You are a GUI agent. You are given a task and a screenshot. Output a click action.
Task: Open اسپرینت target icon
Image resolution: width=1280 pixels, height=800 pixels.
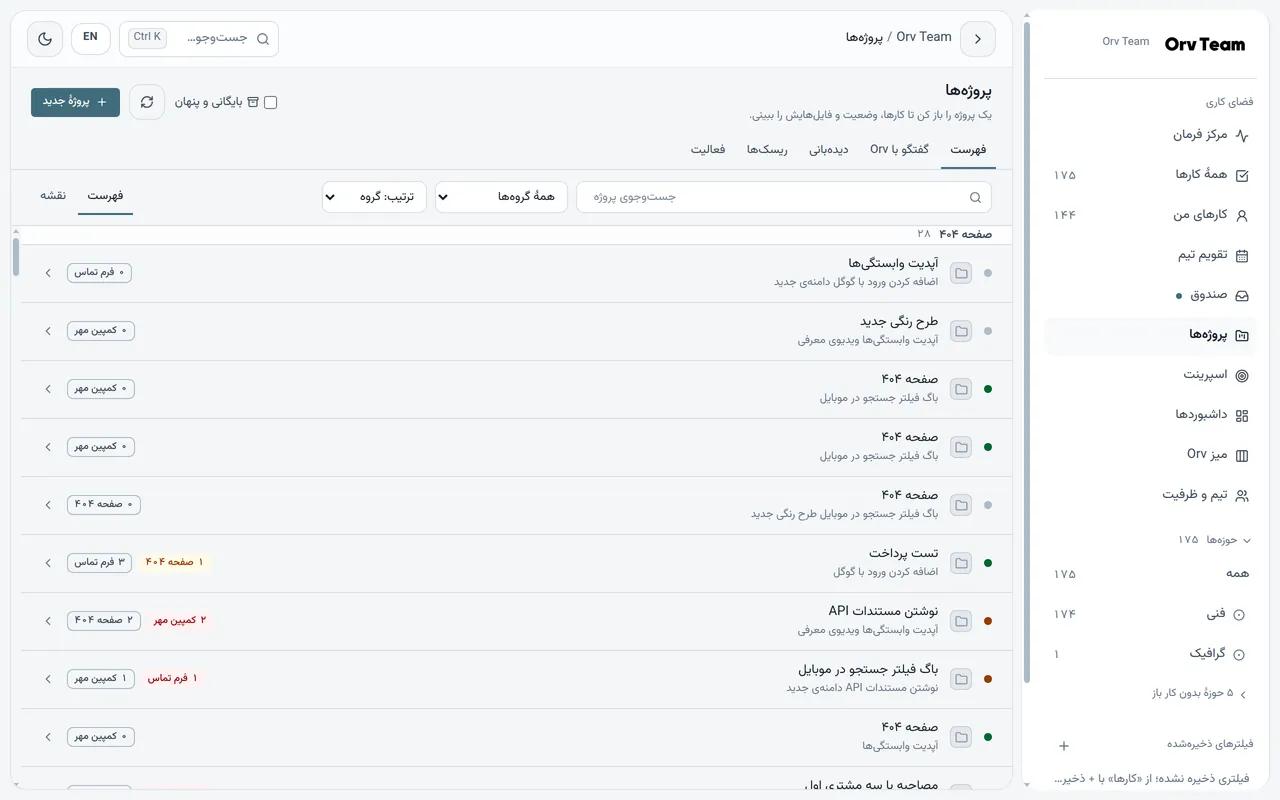(x=1242, y=375)
